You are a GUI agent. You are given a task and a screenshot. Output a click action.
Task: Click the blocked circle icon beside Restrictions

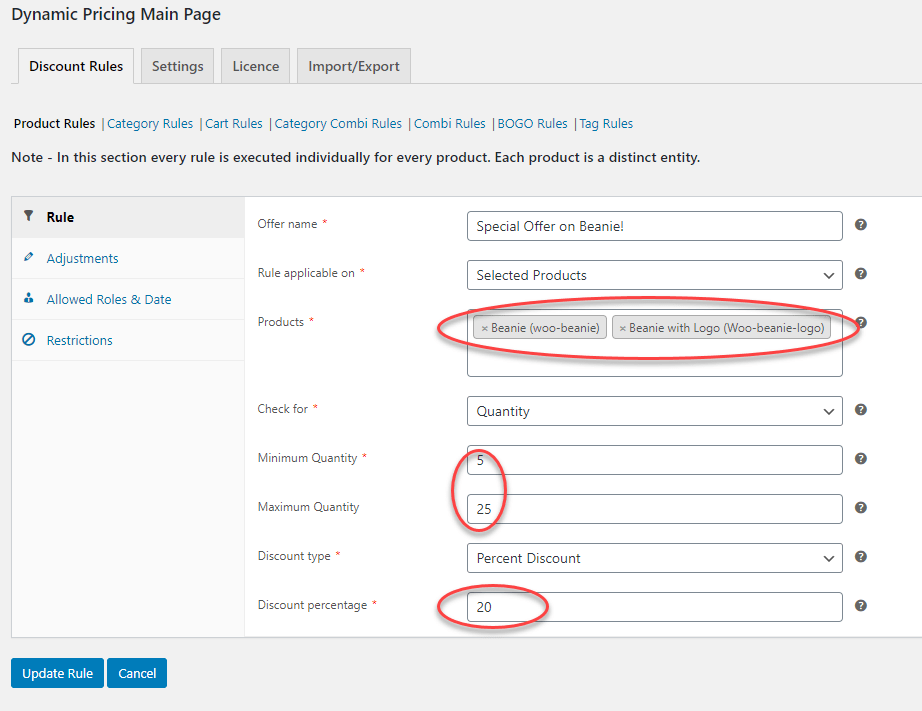pyautogui.click(x=28, y=339)
